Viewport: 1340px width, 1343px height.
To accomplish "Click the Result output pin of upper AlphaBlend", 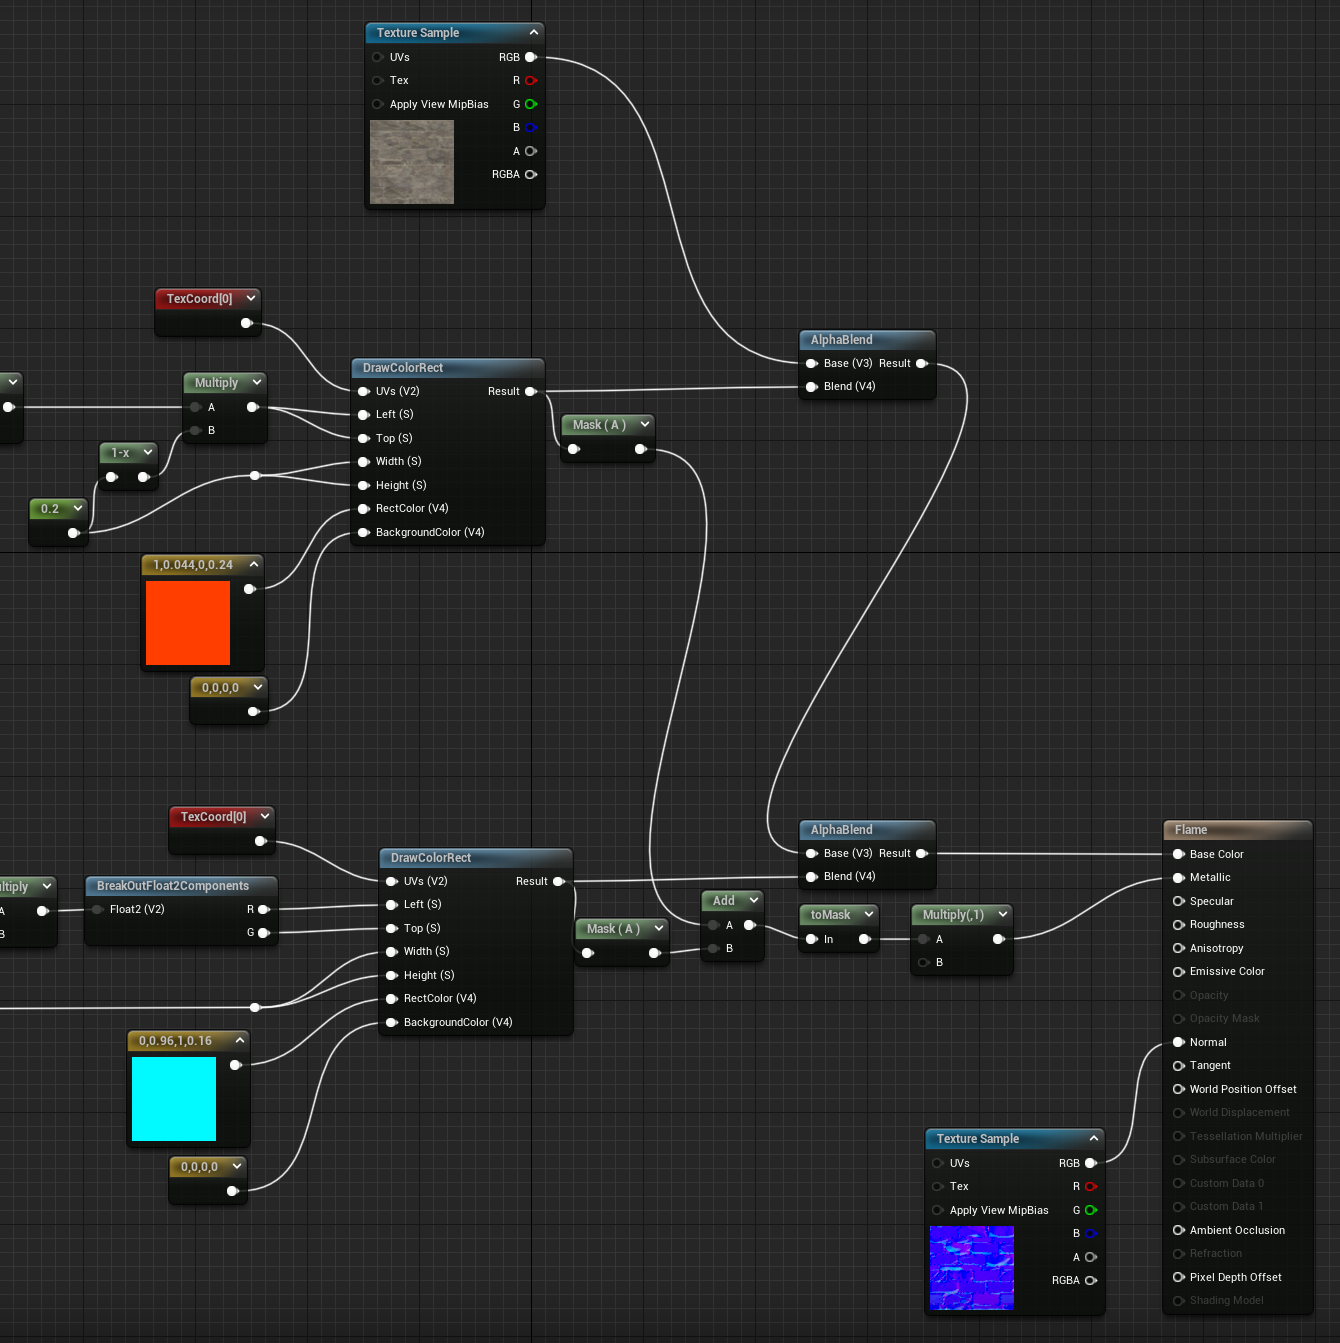I will click(x=921, y=363).
